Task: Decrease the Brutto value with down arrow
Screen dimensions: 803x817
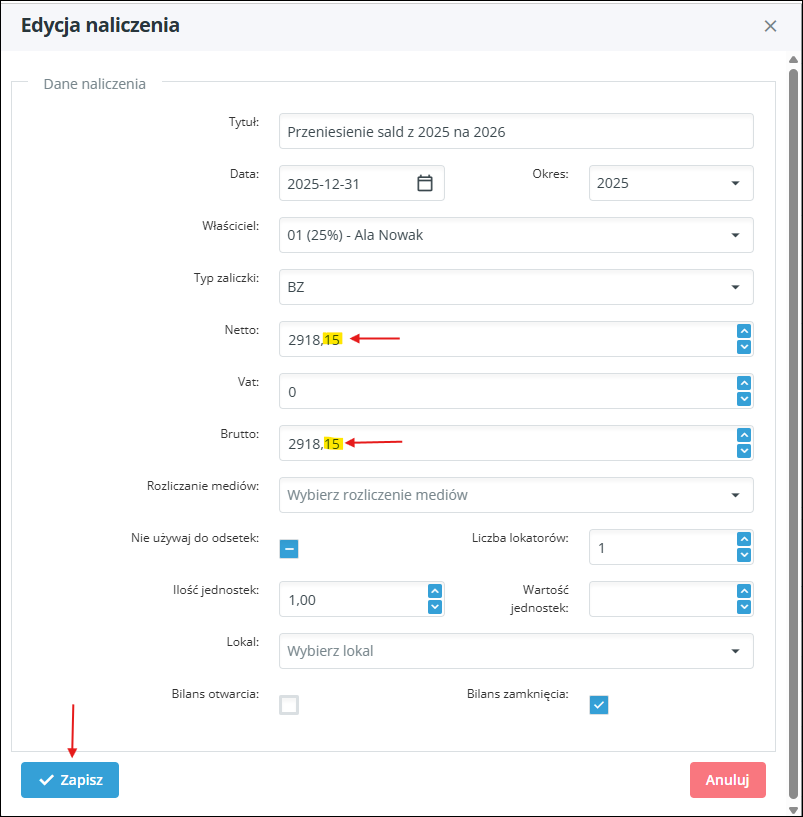Action: 743,451
